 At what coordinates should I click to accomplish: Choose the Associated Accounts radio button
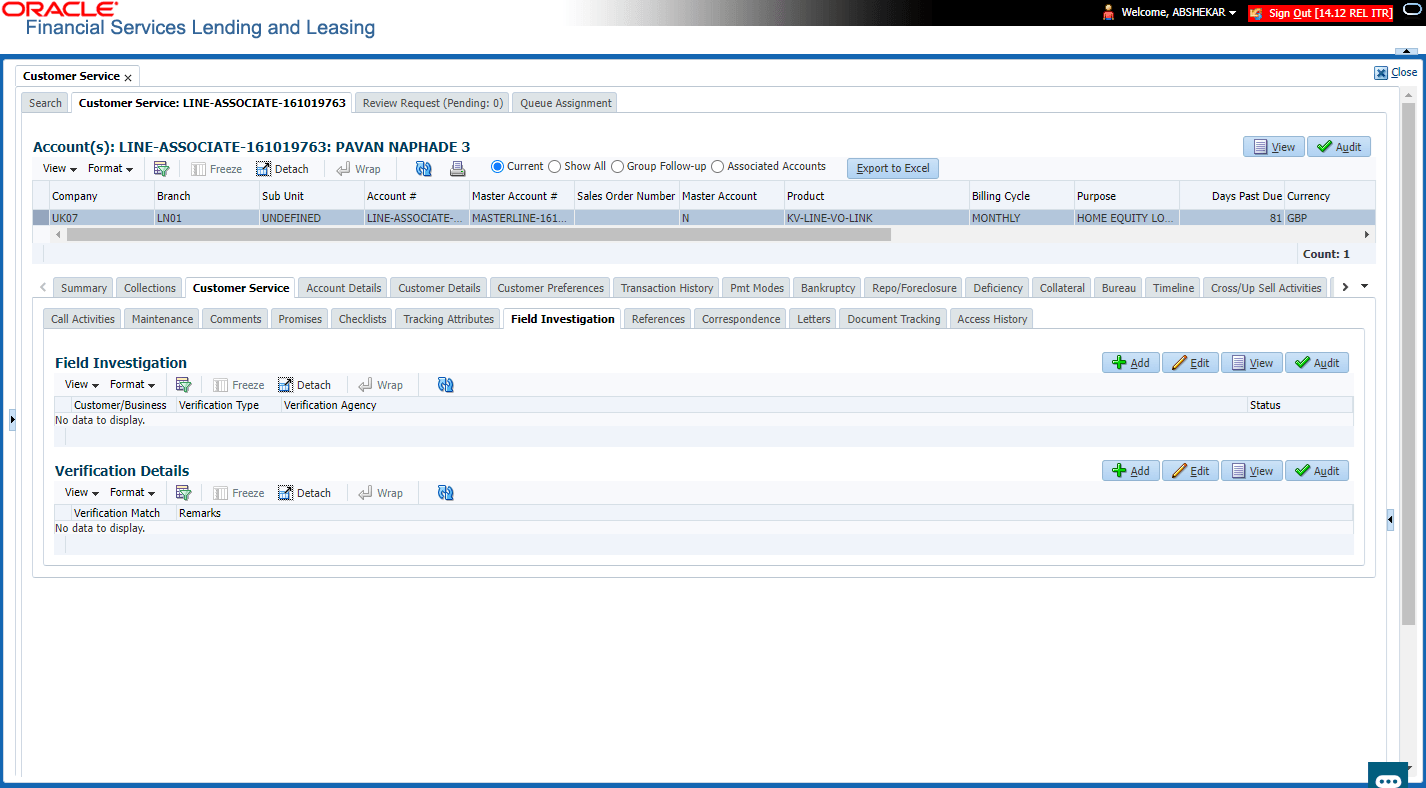pyautogui.click(x=717, y=167)
